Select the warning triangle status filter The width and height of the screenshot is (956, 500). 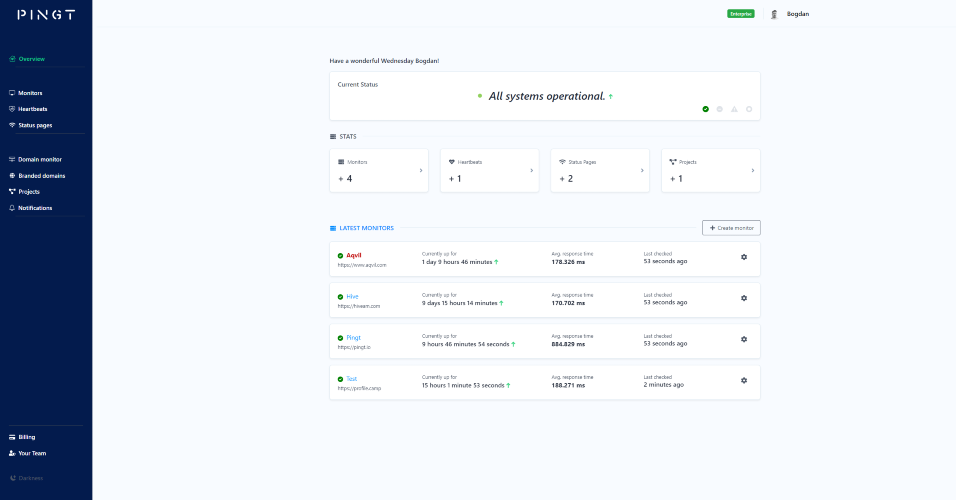click(734, 109)
